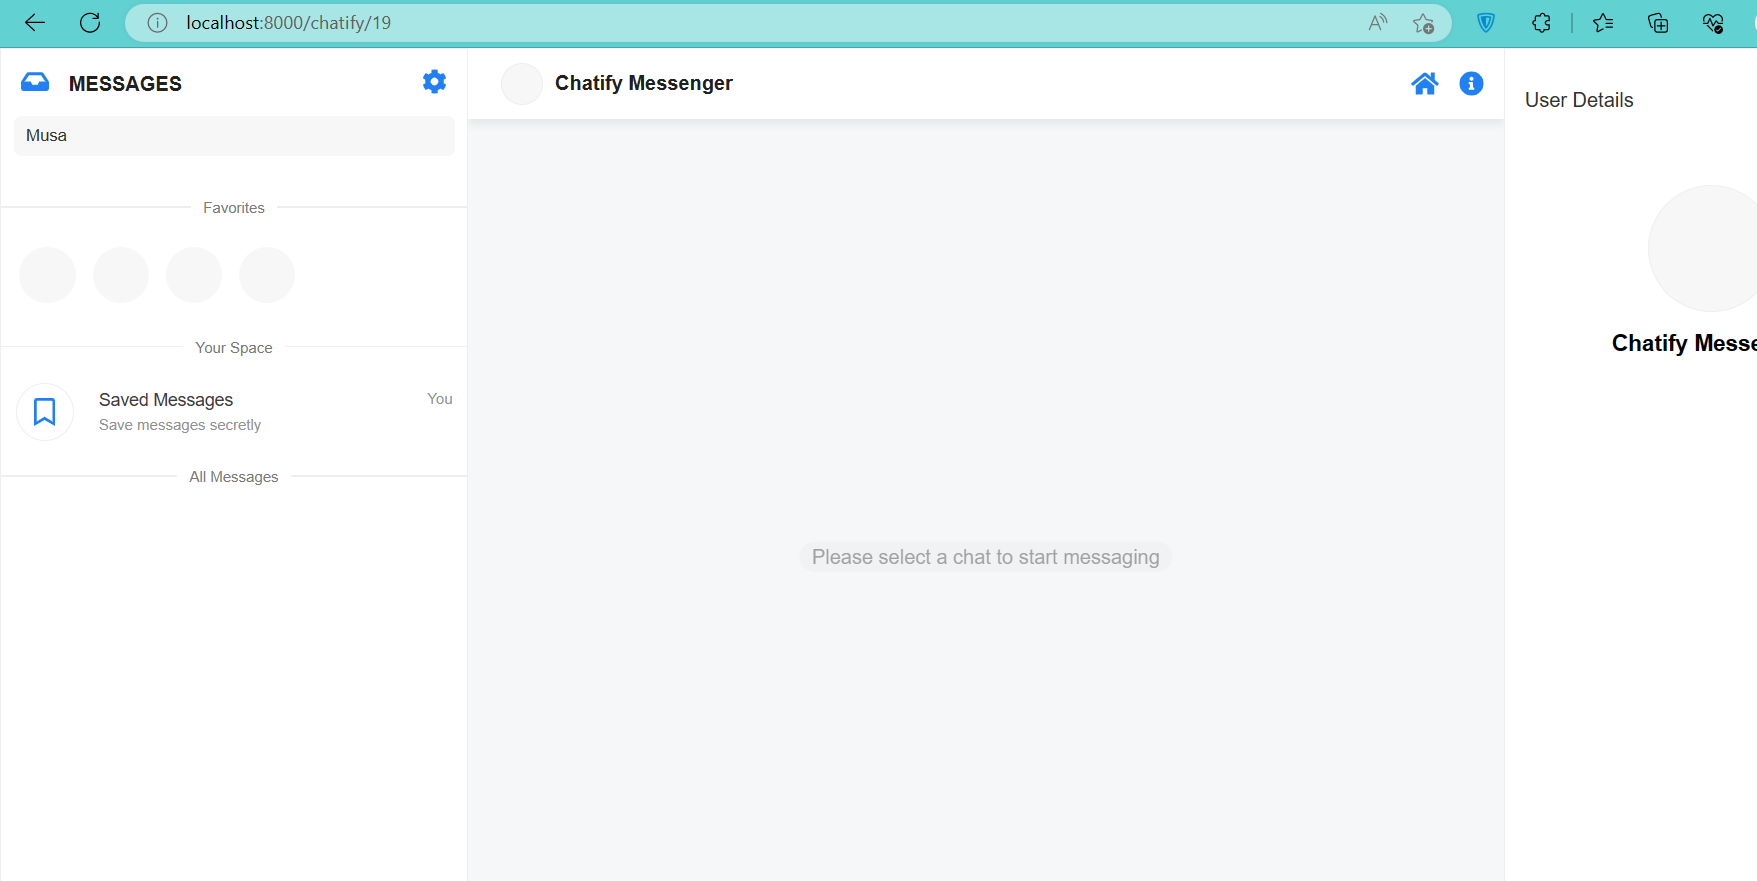1757x881 pixels.
Task: Select the fourth favorites avatar placeholder
Action: coord(267,275)
